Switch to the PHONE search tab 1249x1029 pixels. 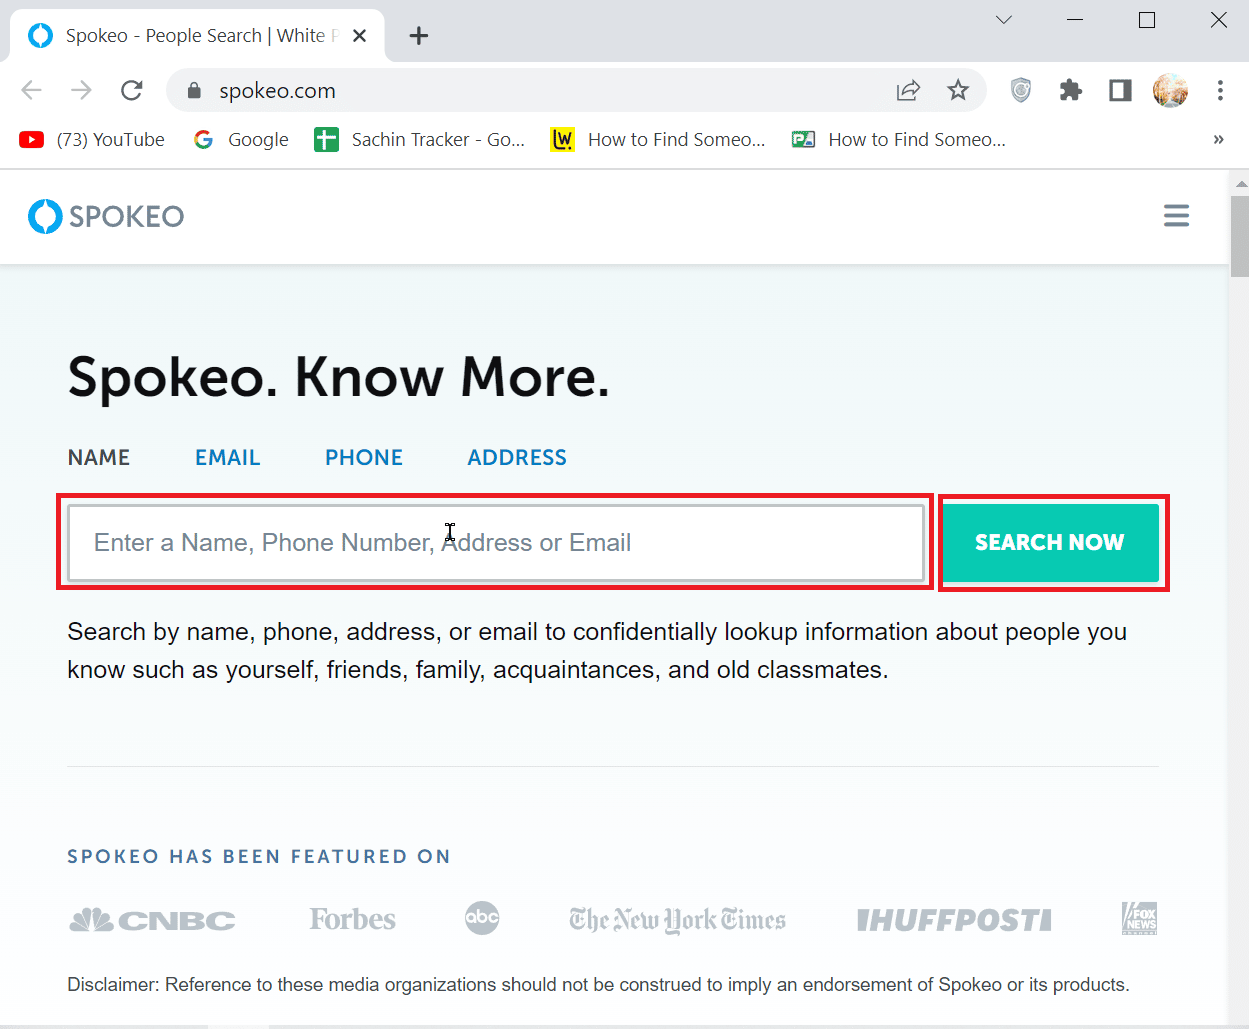tap(364, 458)
